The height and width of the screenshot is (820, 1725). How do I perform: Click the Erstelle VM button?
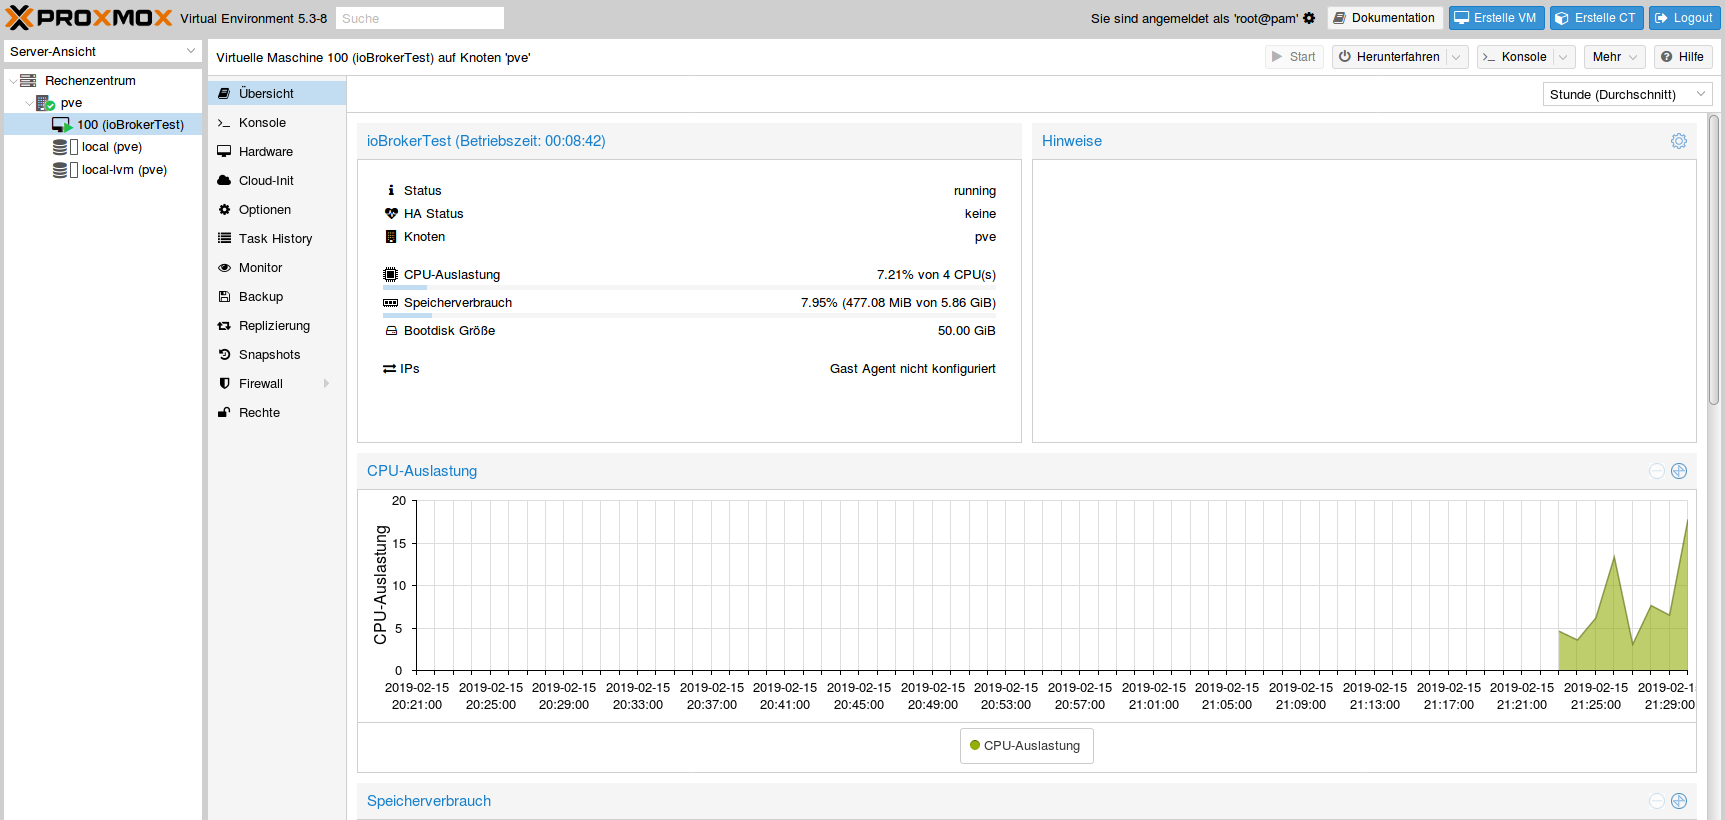click(x=1496, y=18)
